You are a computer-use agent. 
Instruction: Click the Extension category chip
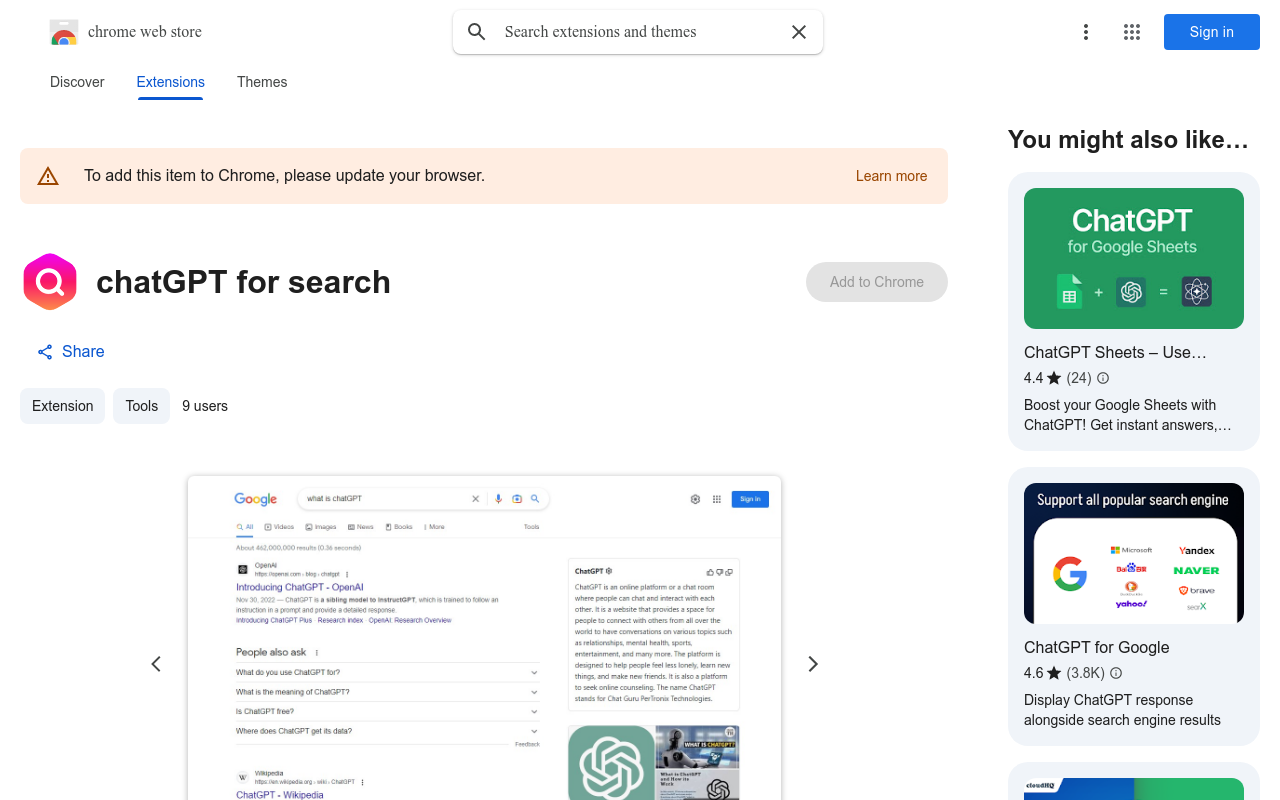pyautogui.click(x=62, y=406)
